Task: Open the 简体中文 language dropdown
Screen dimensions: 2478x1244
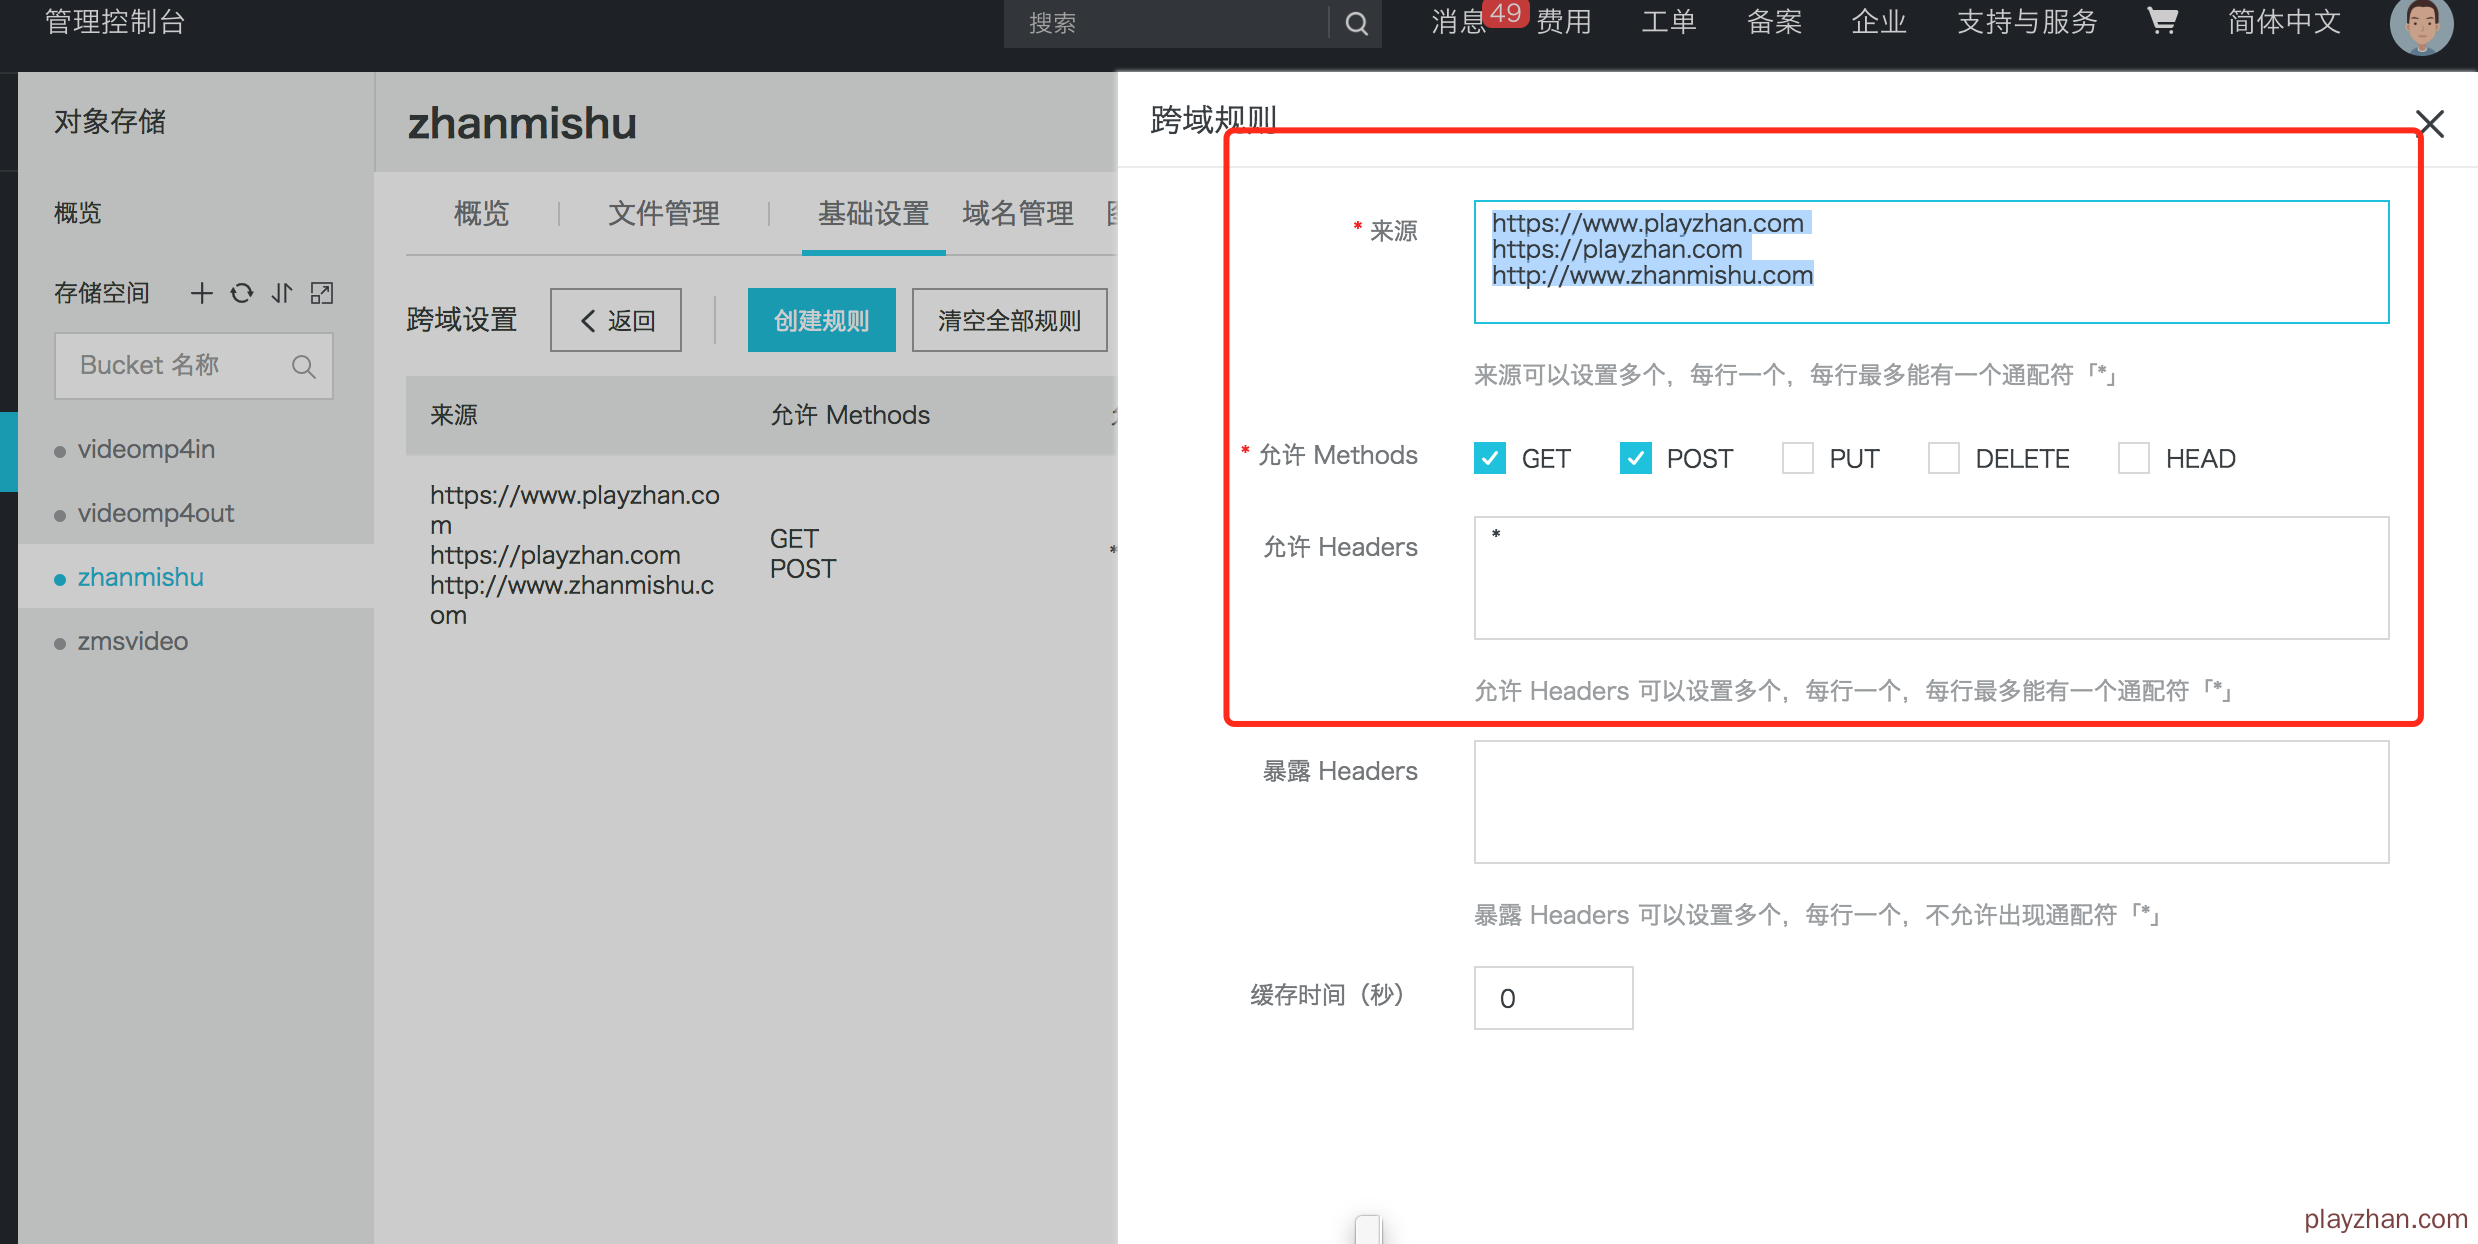Action: (2284, 22)
